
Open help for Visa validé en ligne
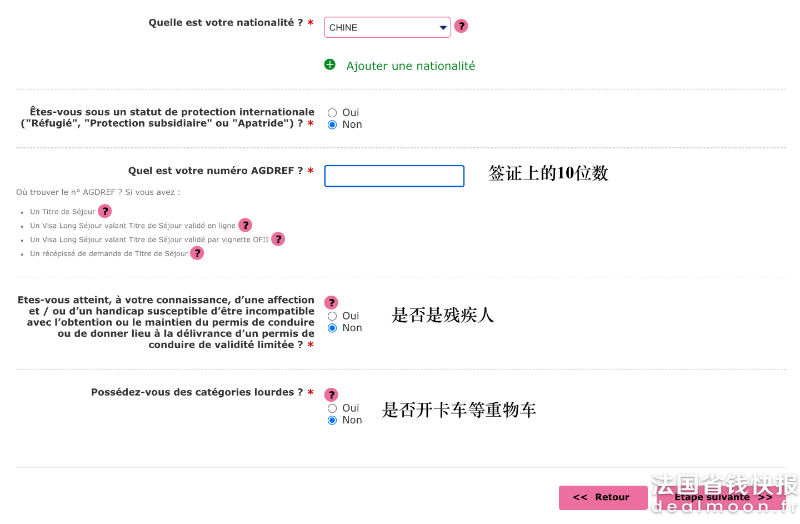tap(245, 225)
